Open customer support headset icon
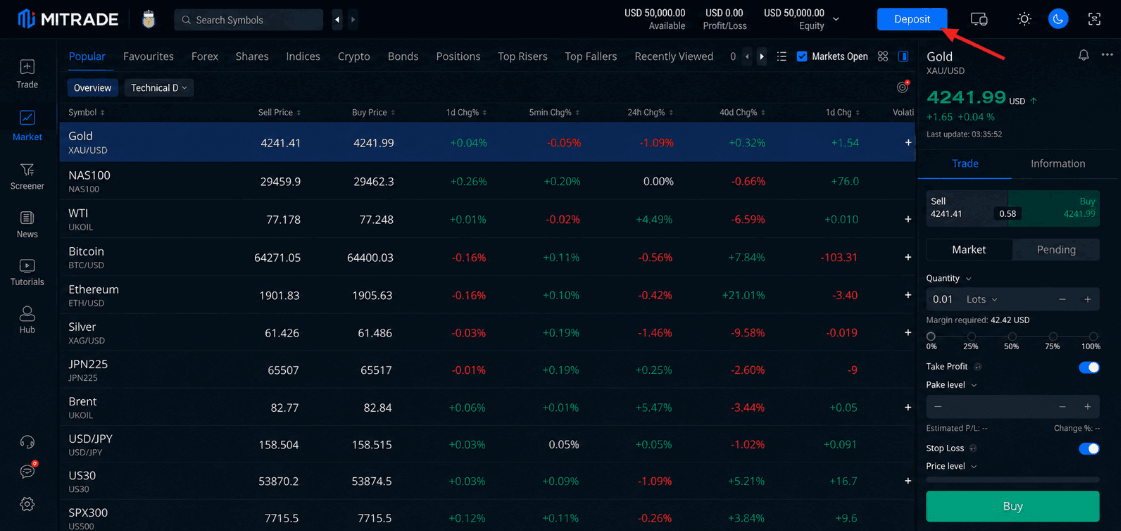The image size is (1121, 531). pyautogui.click(x=27, y=442)
